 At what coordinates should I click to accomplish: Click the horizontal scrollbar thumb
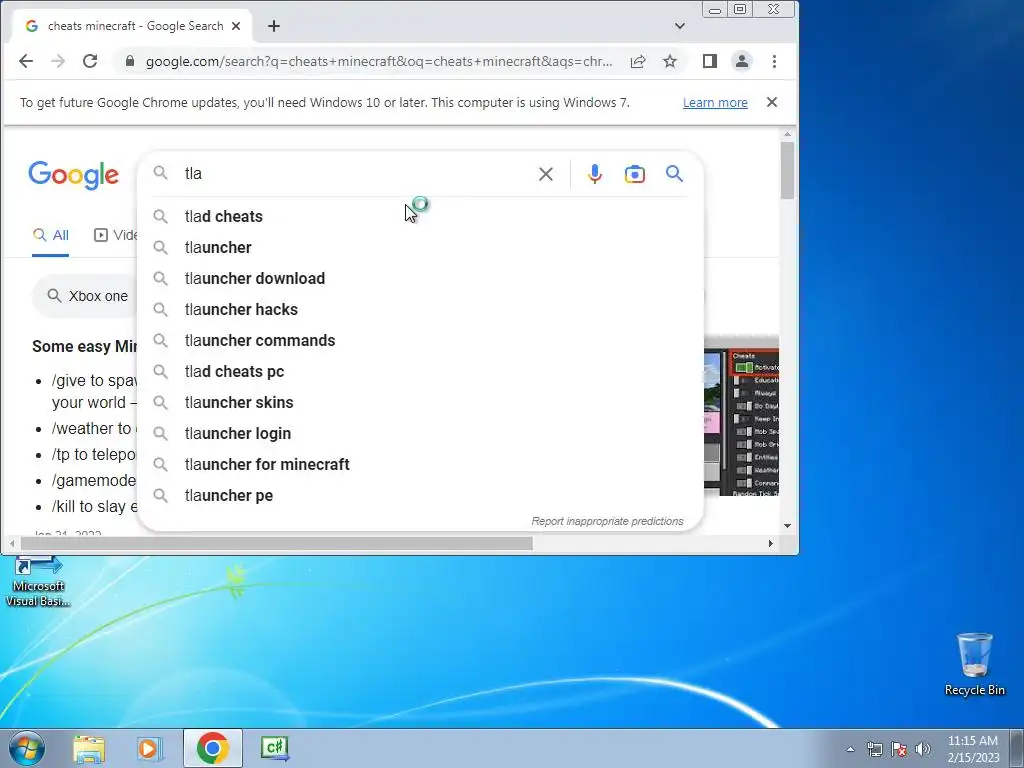[277, 543]
